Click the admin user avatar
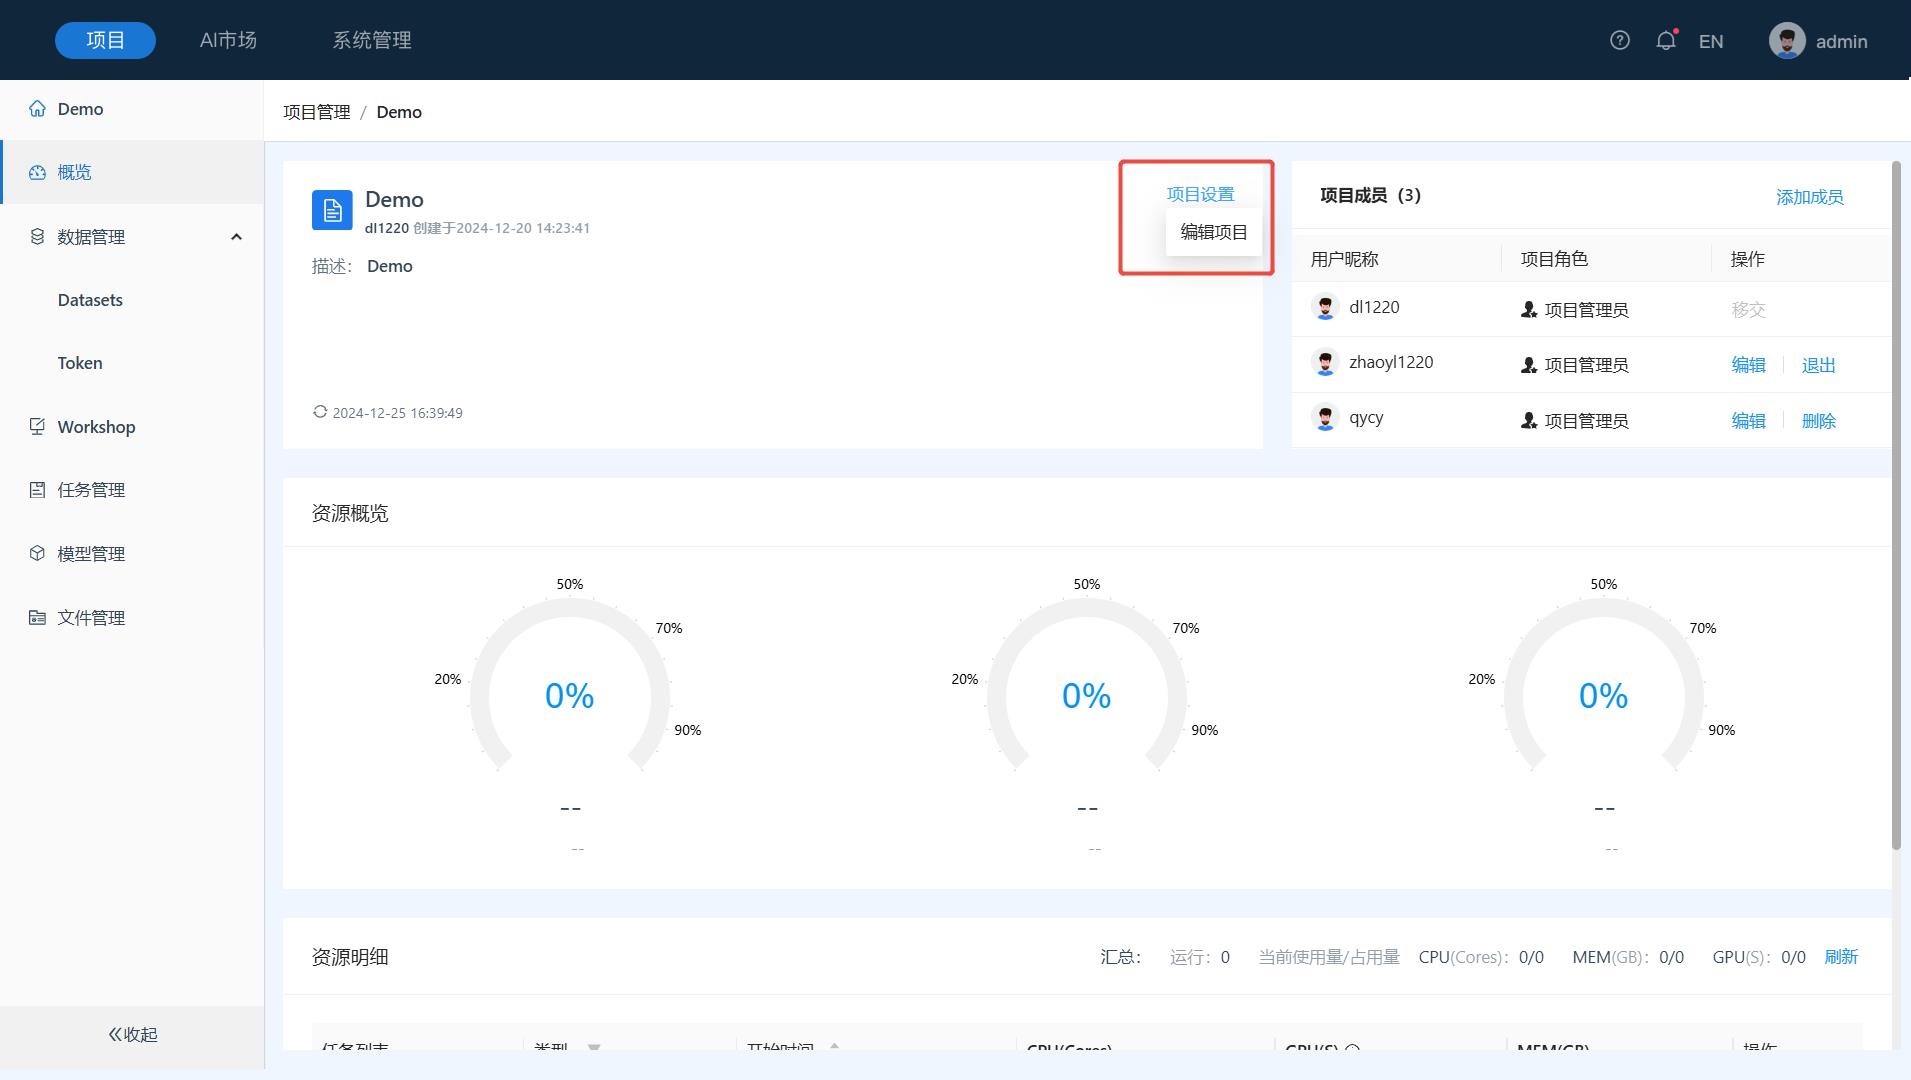This screenshot has height=1080, width=1911. point(1786,41)
